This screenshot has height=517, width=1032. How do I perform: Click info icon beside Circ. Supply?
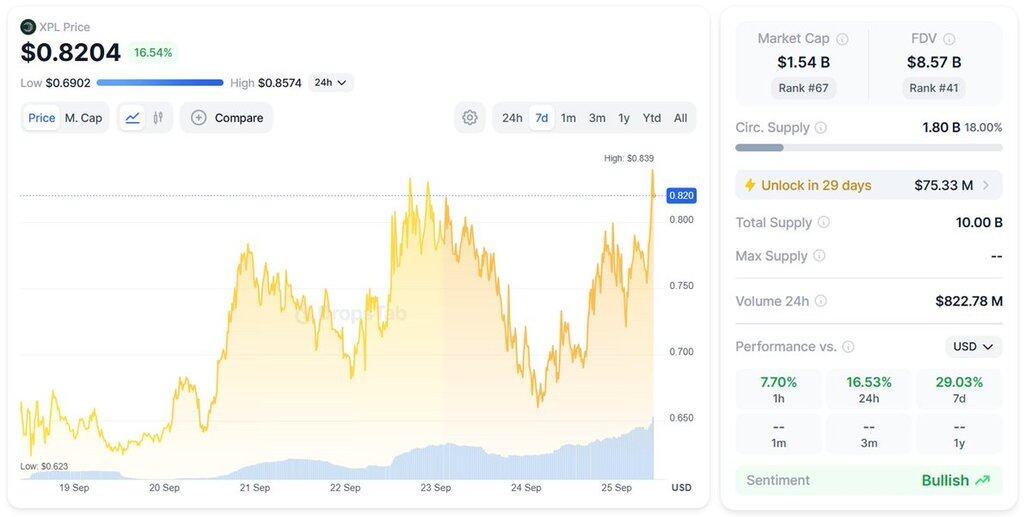(x=821, y=128)
